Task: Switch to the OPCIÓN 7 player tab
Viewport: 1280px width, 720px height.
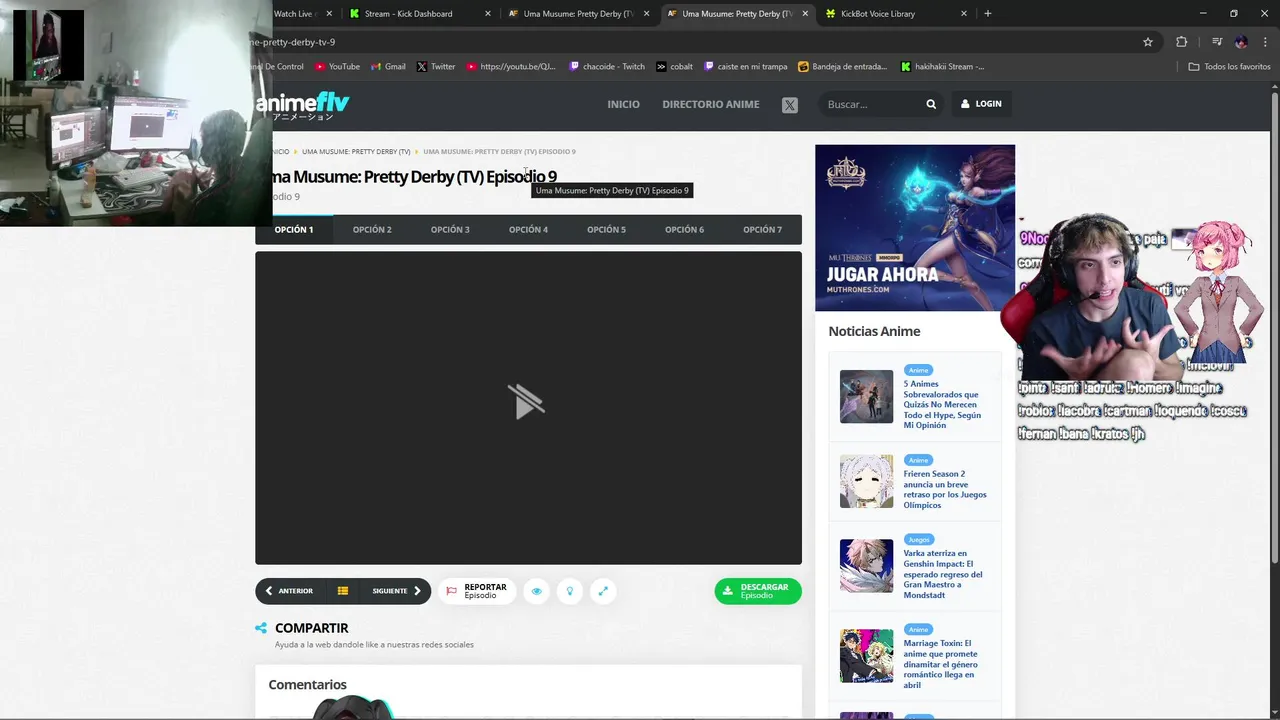Action: 762,230
